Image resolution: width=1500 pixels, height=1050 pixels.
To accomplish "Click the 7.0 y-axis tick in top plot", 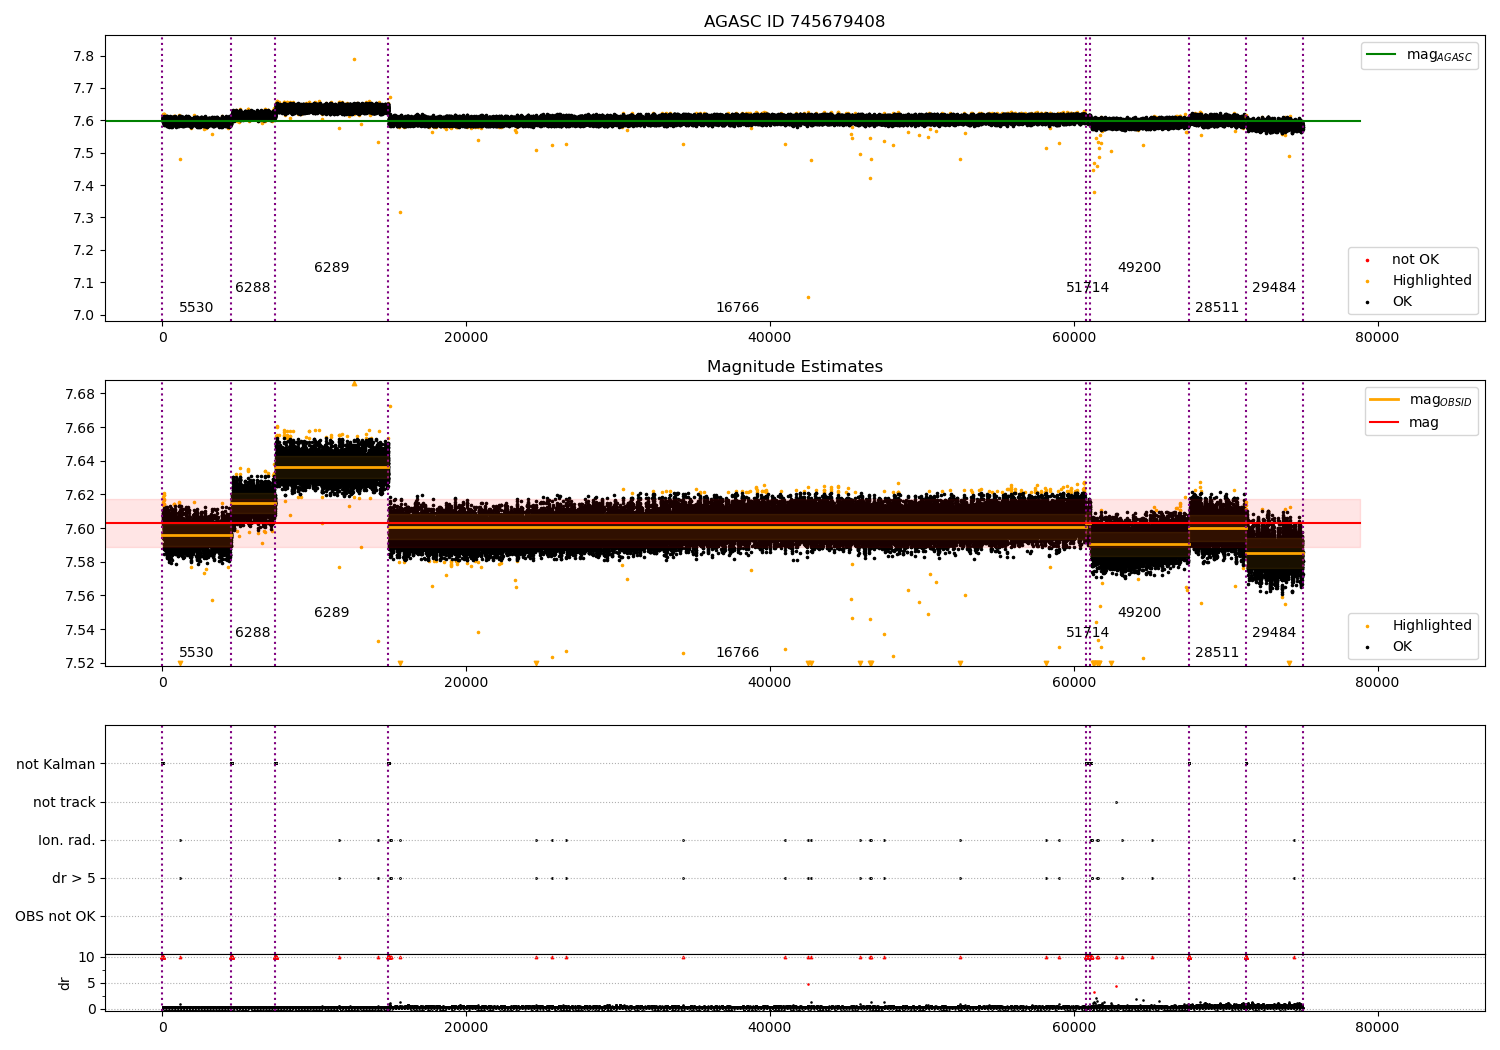I will tap(84, 316).
